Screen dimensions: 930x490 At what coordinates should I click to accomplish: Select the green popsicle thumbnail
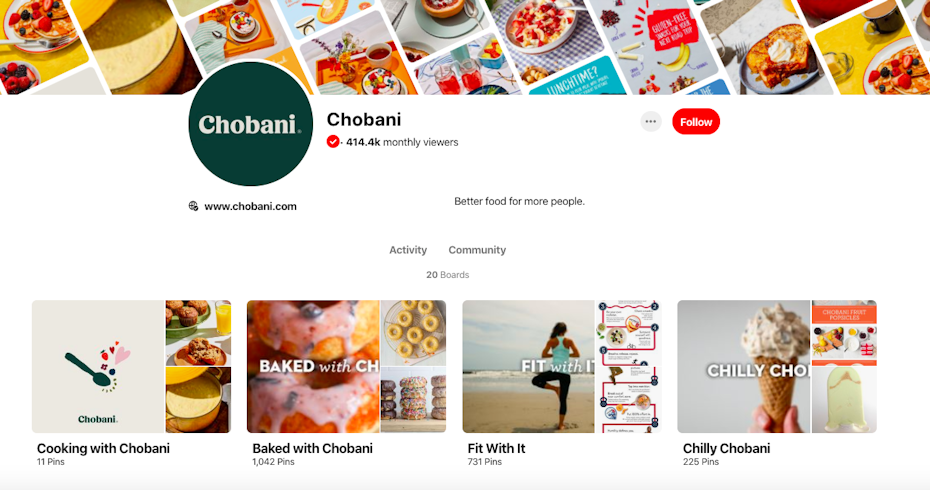[x=844, y=400]
